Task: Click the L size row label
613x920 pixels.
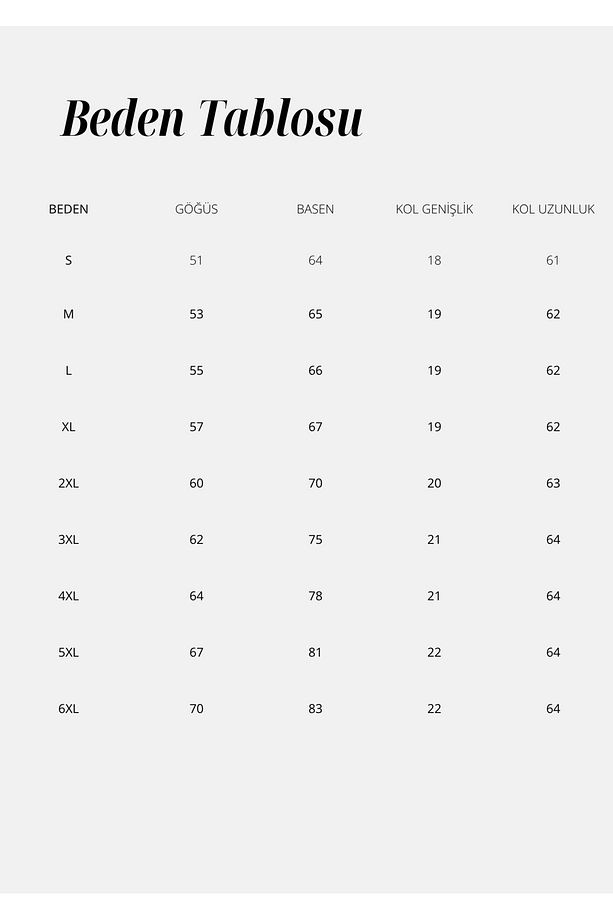Action: (x=69, y=371)
